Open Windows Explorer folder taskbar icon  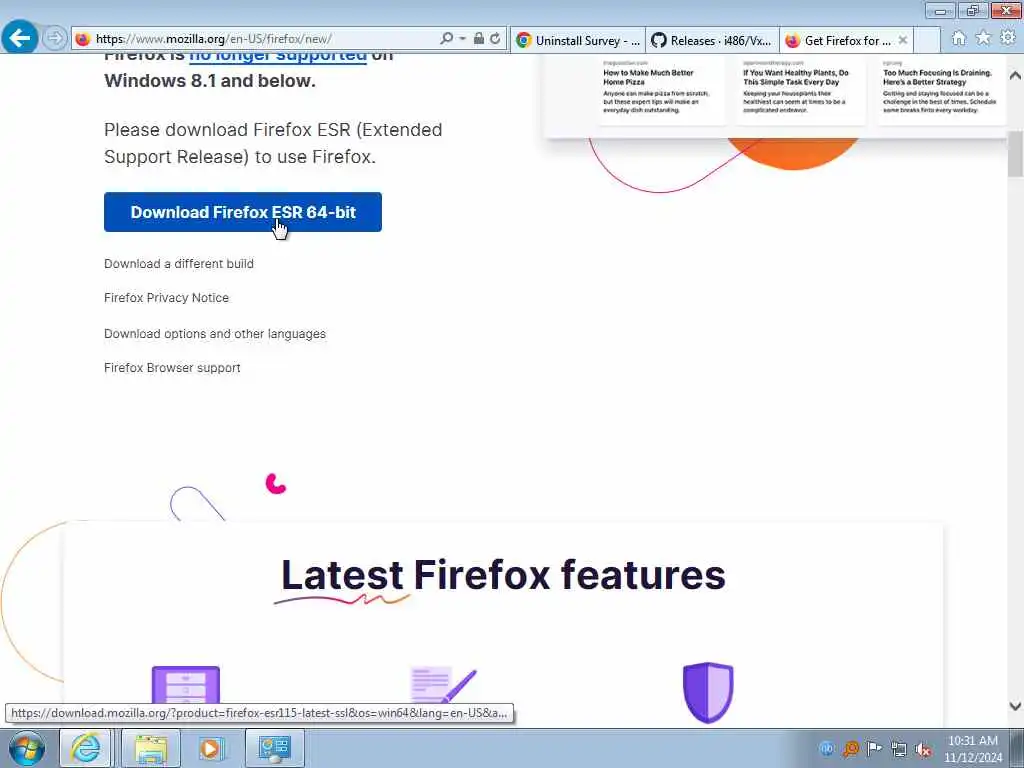[151, 748]
